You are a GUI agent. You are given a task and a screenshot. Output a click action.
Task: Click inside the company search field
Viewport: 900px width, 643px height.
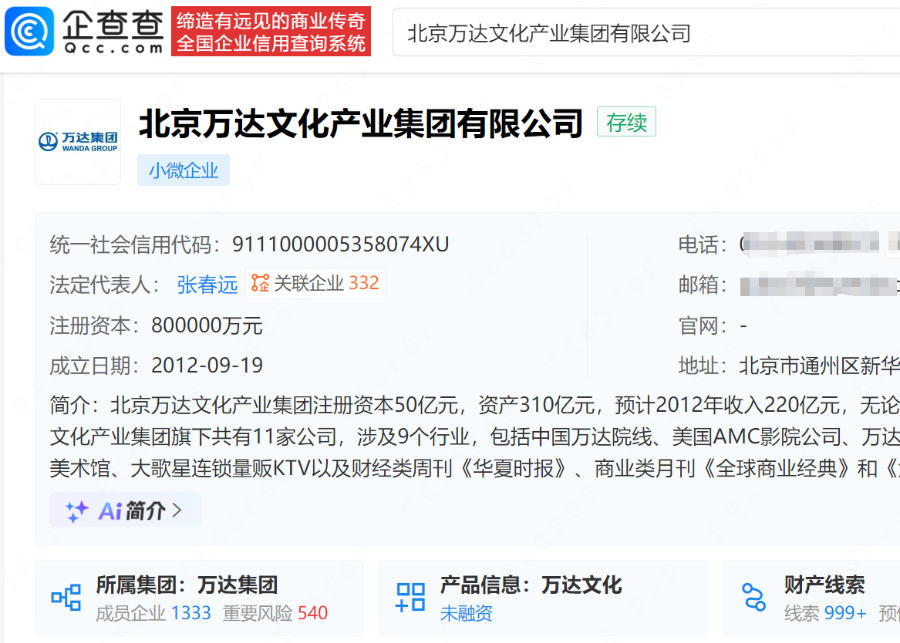640,33
